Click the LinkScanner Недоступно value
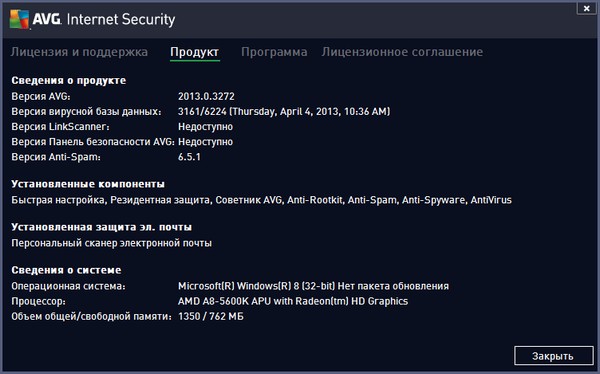Image resolution: width=600 pixels, height=374 pixels. (x=205, y=127)
